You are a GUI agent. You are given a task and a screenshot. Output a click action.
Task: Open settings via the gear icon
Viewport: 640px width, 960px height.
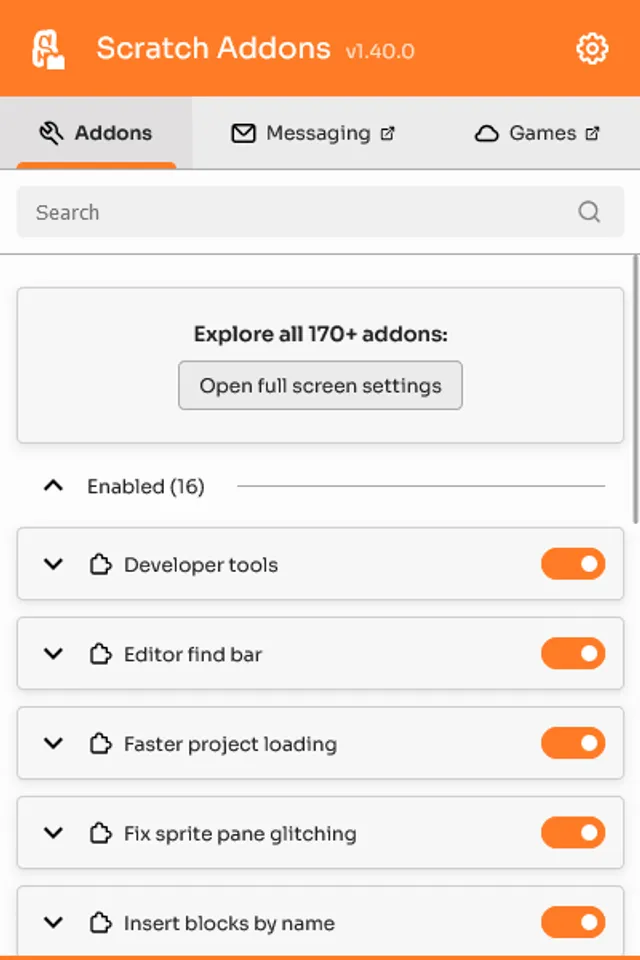pyautogui.click(x=592, y=48)
